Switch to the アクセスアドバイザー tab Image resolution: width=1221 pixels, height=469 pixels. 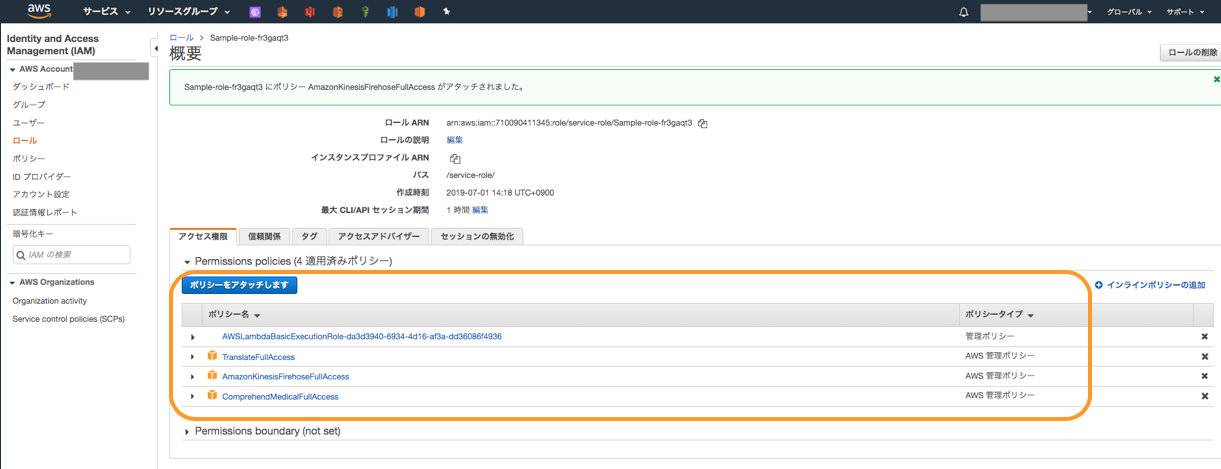tap(379, 237)
